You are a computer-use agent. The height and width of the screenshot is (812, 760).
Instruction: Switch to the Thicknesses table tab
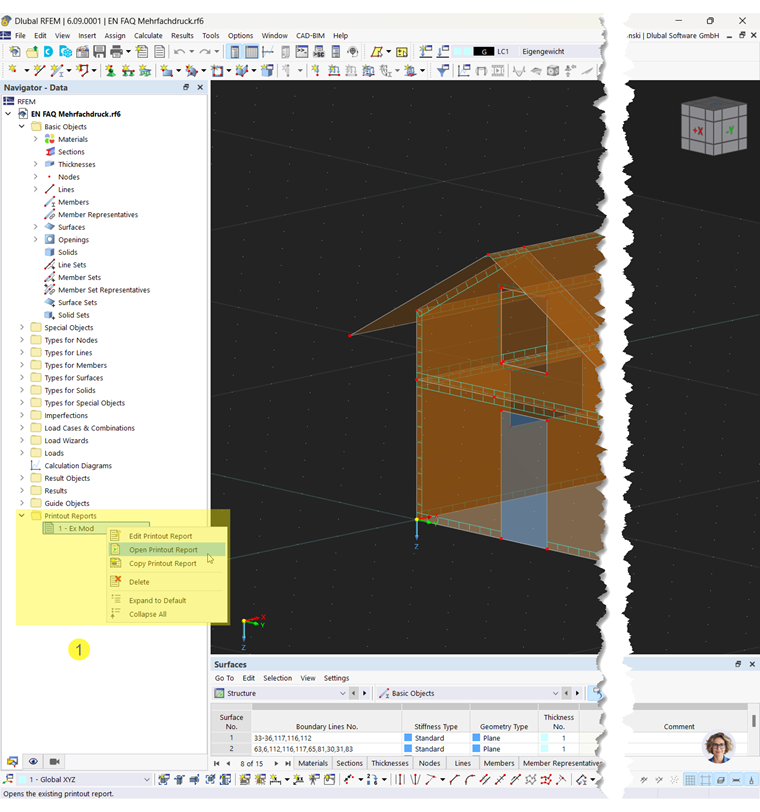390,763
